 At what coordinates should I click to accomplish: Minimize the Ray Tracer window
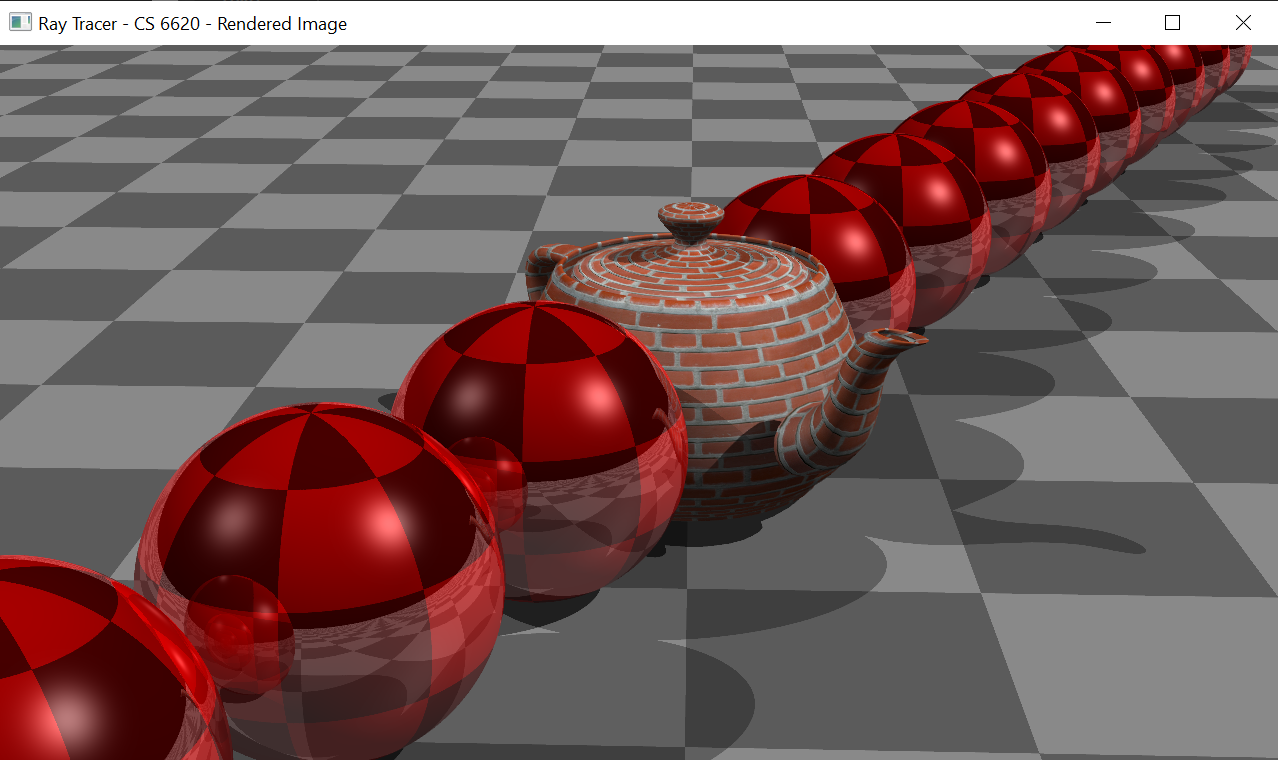[1103, 22]
